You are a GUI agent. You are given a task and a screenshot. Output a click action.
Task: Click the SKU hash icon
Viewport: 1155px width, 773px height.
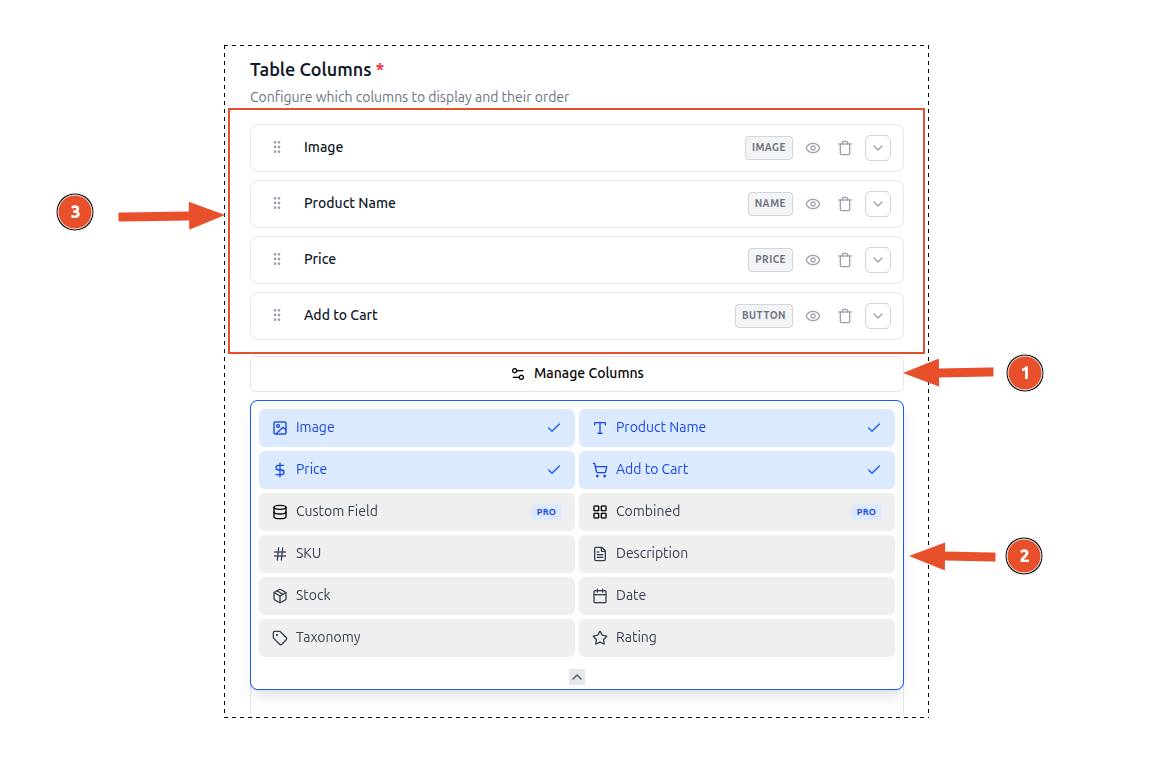click(279, 553)
